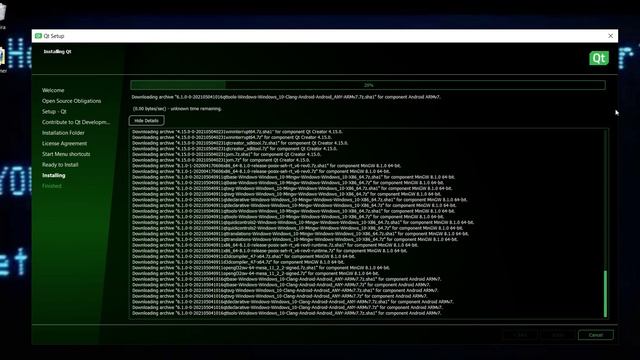Click the '(0.00 bytes/sec) - unknown time remaining' text
640x360 pixels.
coord(177,109)
